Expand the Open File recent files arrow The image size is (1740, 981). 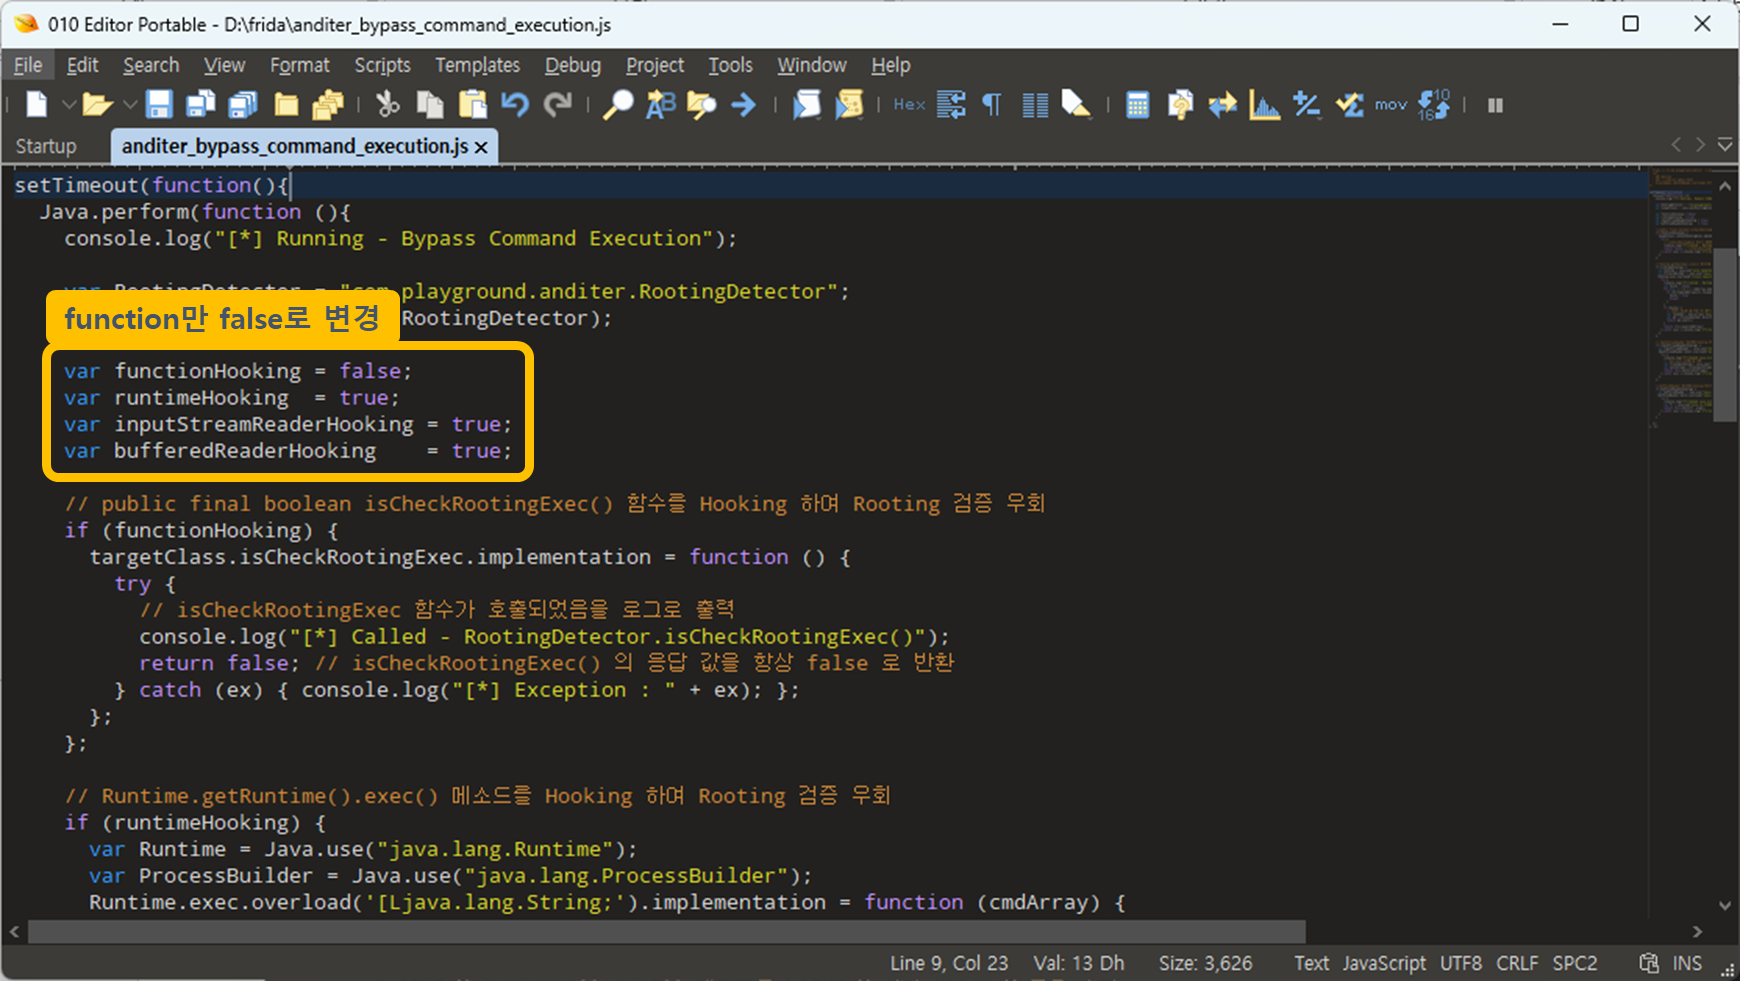(130, 104)
